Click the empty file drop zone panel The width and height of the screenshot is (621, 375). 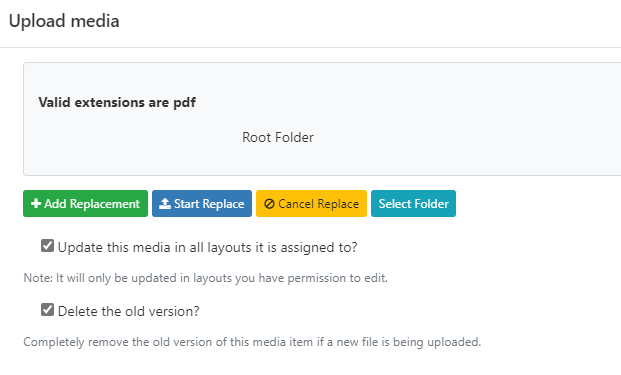(322, 119)
